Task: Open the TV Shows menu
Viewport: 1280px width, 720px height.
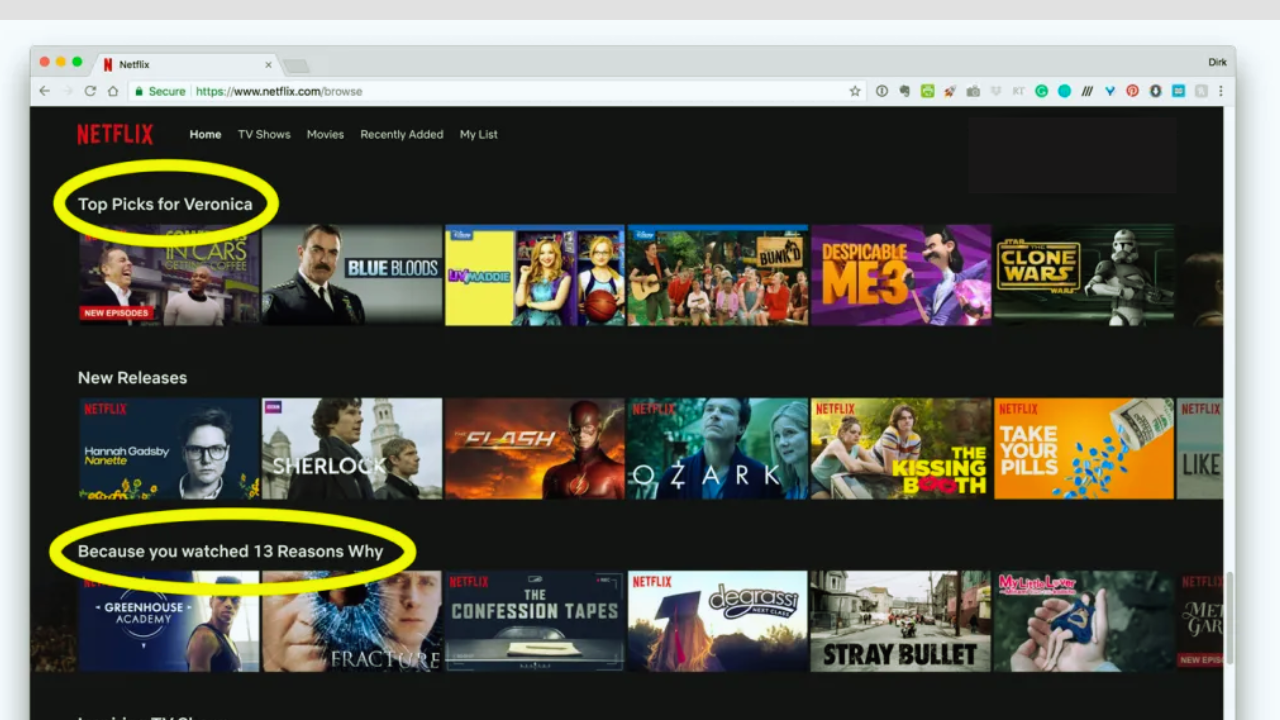Action: (x=264, y=134)
